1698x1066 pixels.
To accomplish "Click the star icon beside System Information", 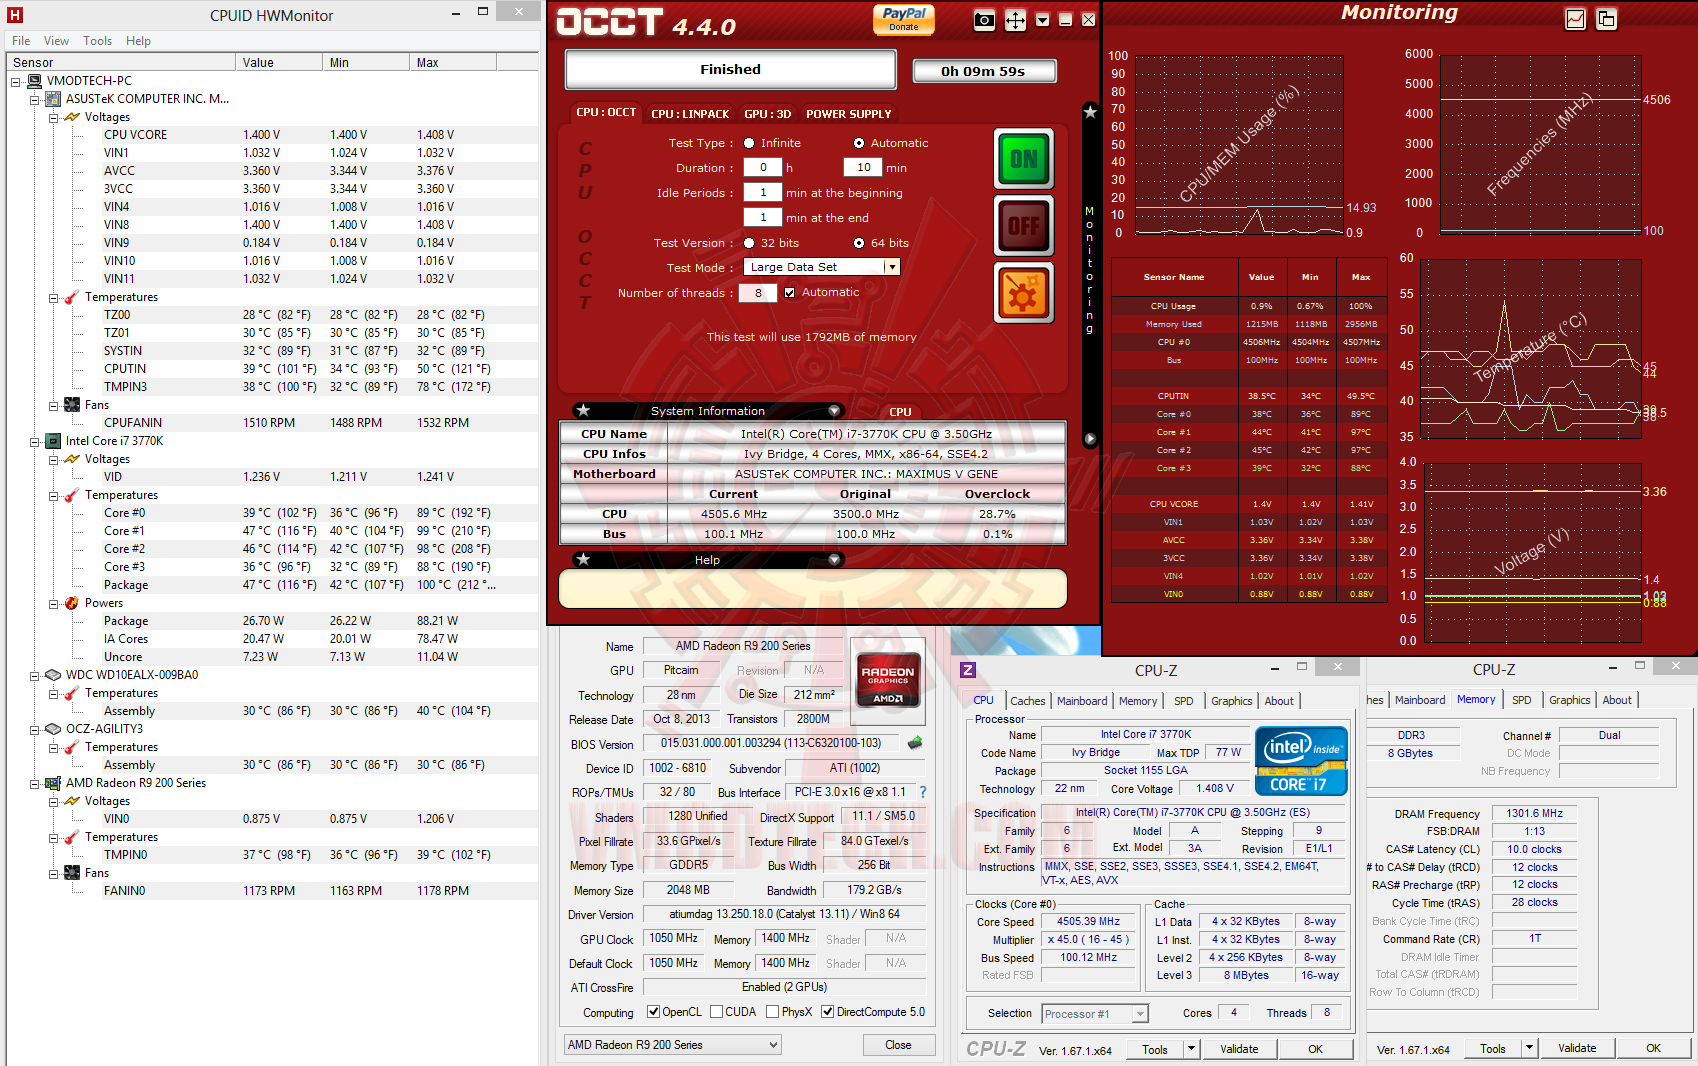I will (x=583, y=410).
